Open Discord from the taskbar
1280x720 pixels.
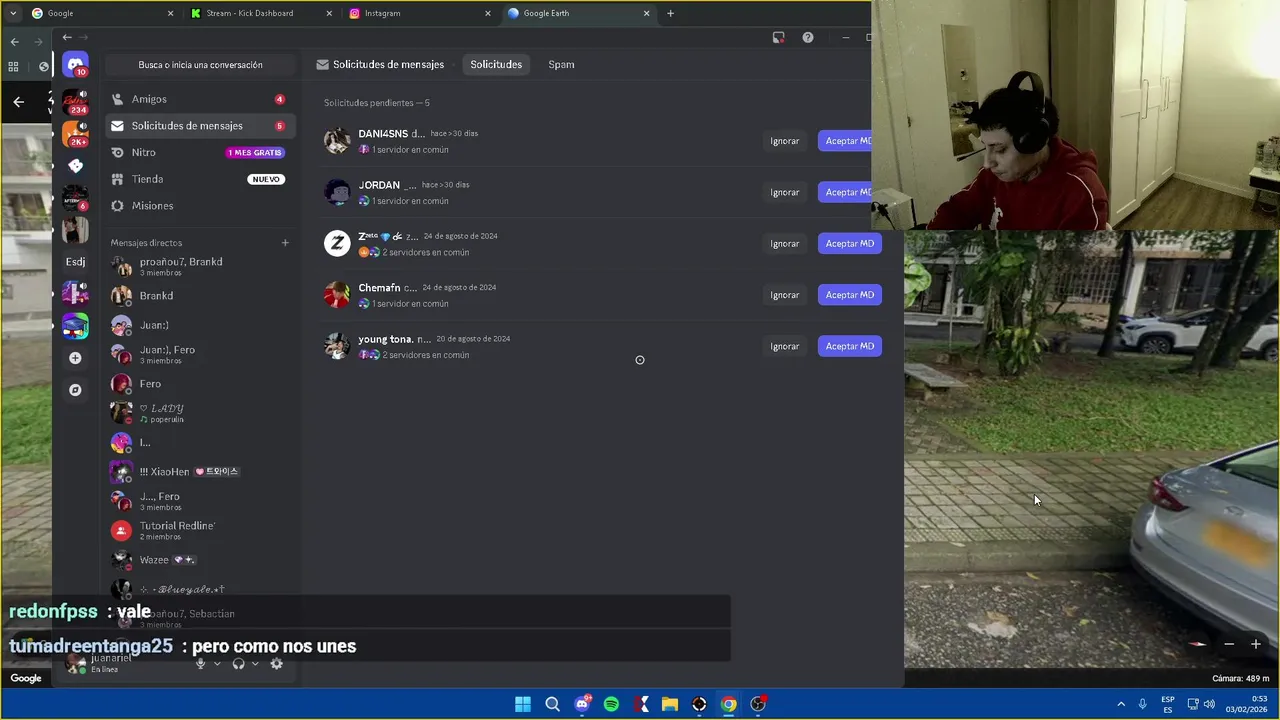(x=582, y=704)
